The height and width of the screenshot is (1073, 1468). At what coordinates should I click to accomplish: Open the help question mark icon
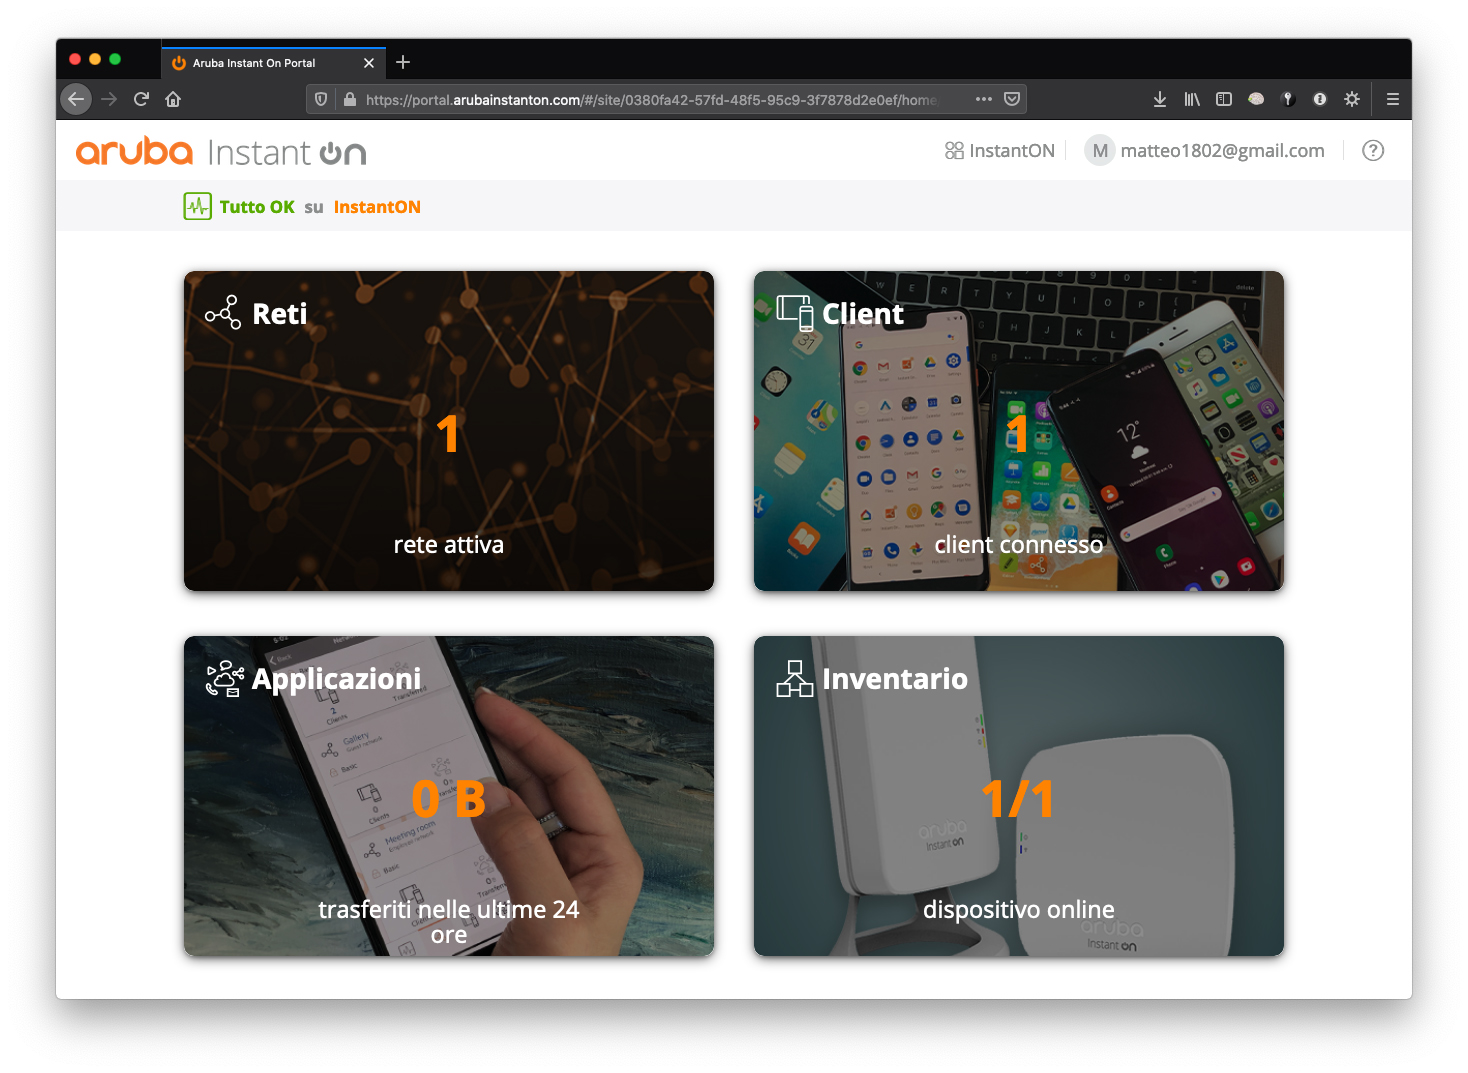pyautogui.click(x=1373, y=150)
